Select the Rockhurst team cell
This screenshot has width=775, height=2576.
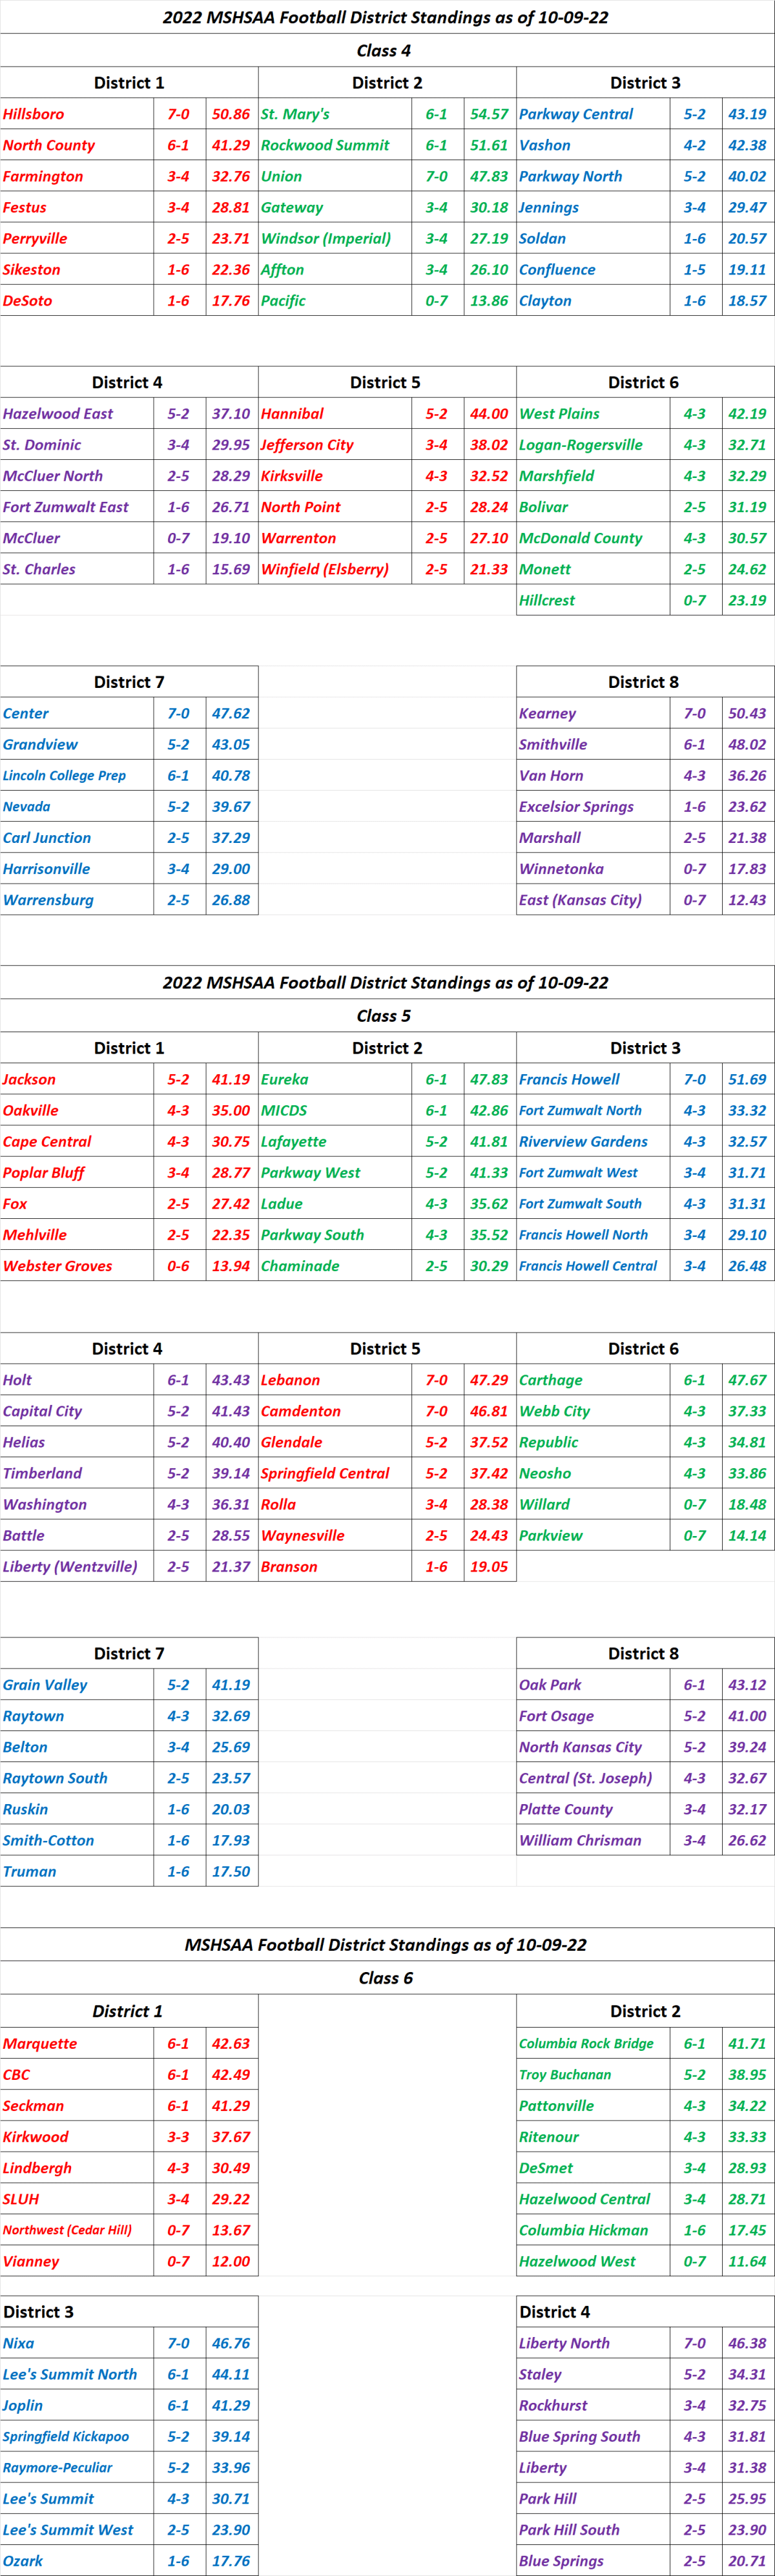click(x=593, y=2405)
